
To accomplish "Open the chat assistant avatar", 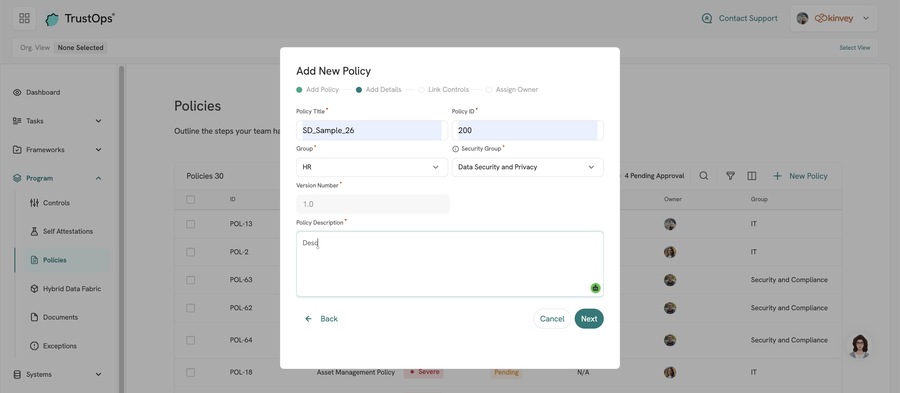I will (859, 346).
